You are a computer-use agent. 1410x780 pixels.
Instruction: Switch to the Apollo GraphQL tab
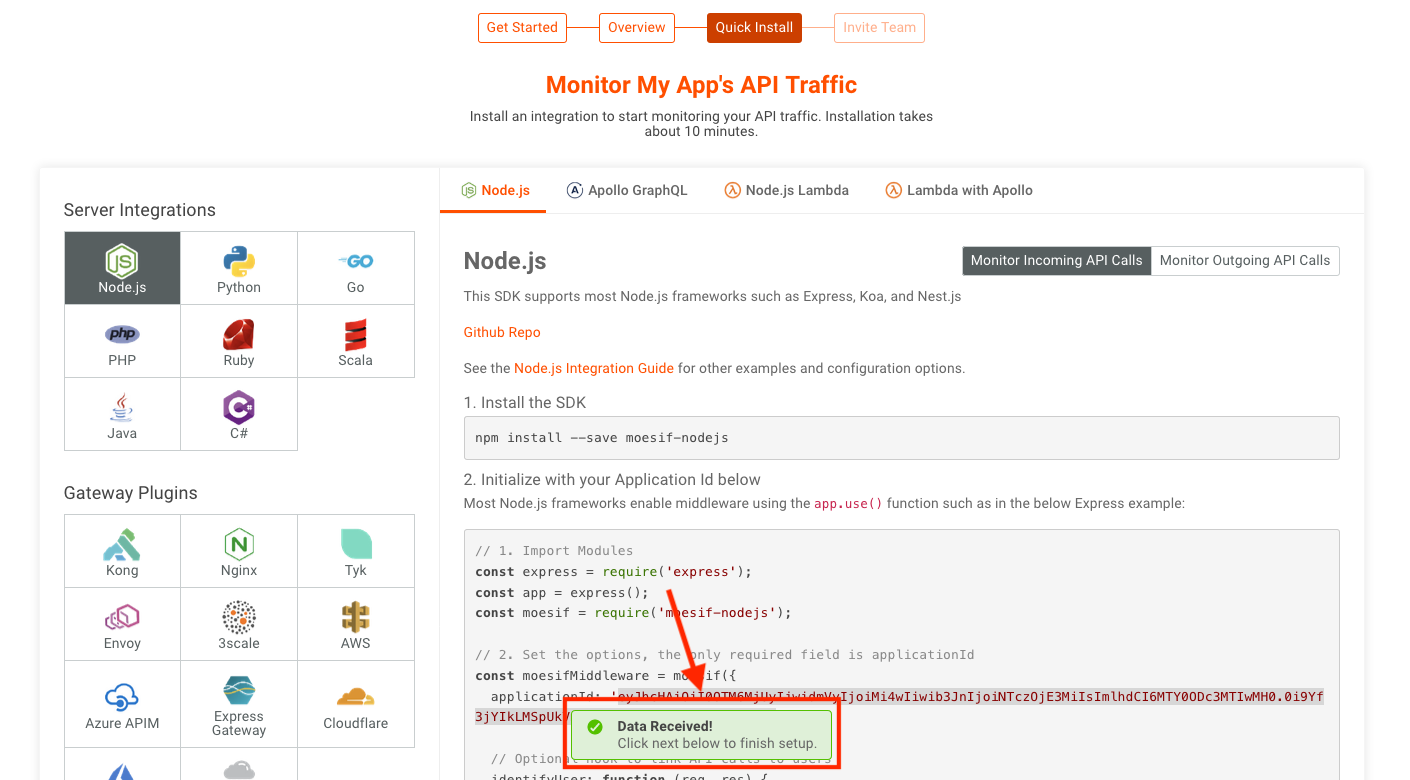tap(627, 189)
